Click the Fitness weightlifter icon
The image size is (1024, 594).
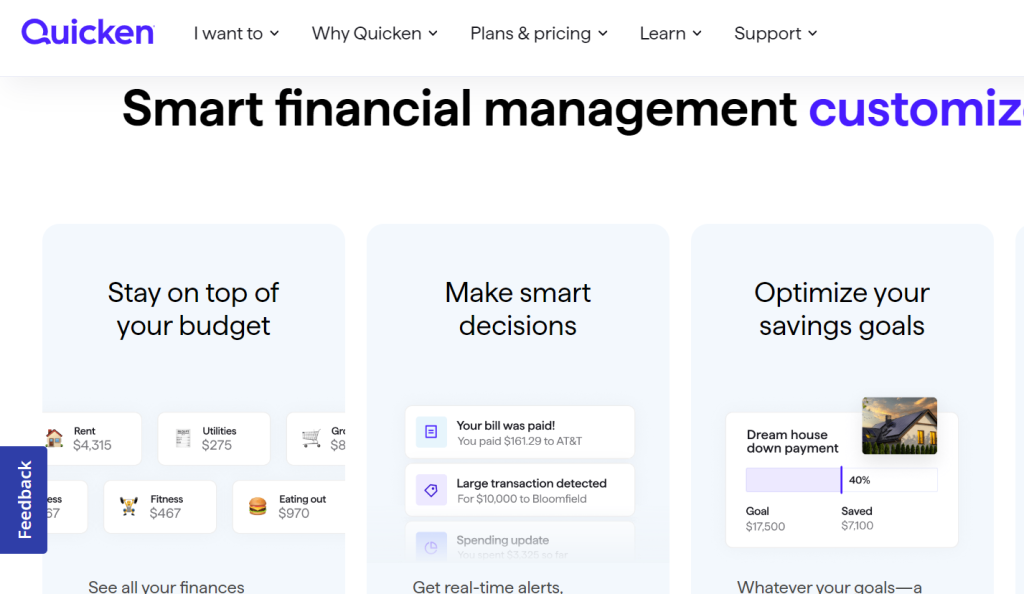128,506
